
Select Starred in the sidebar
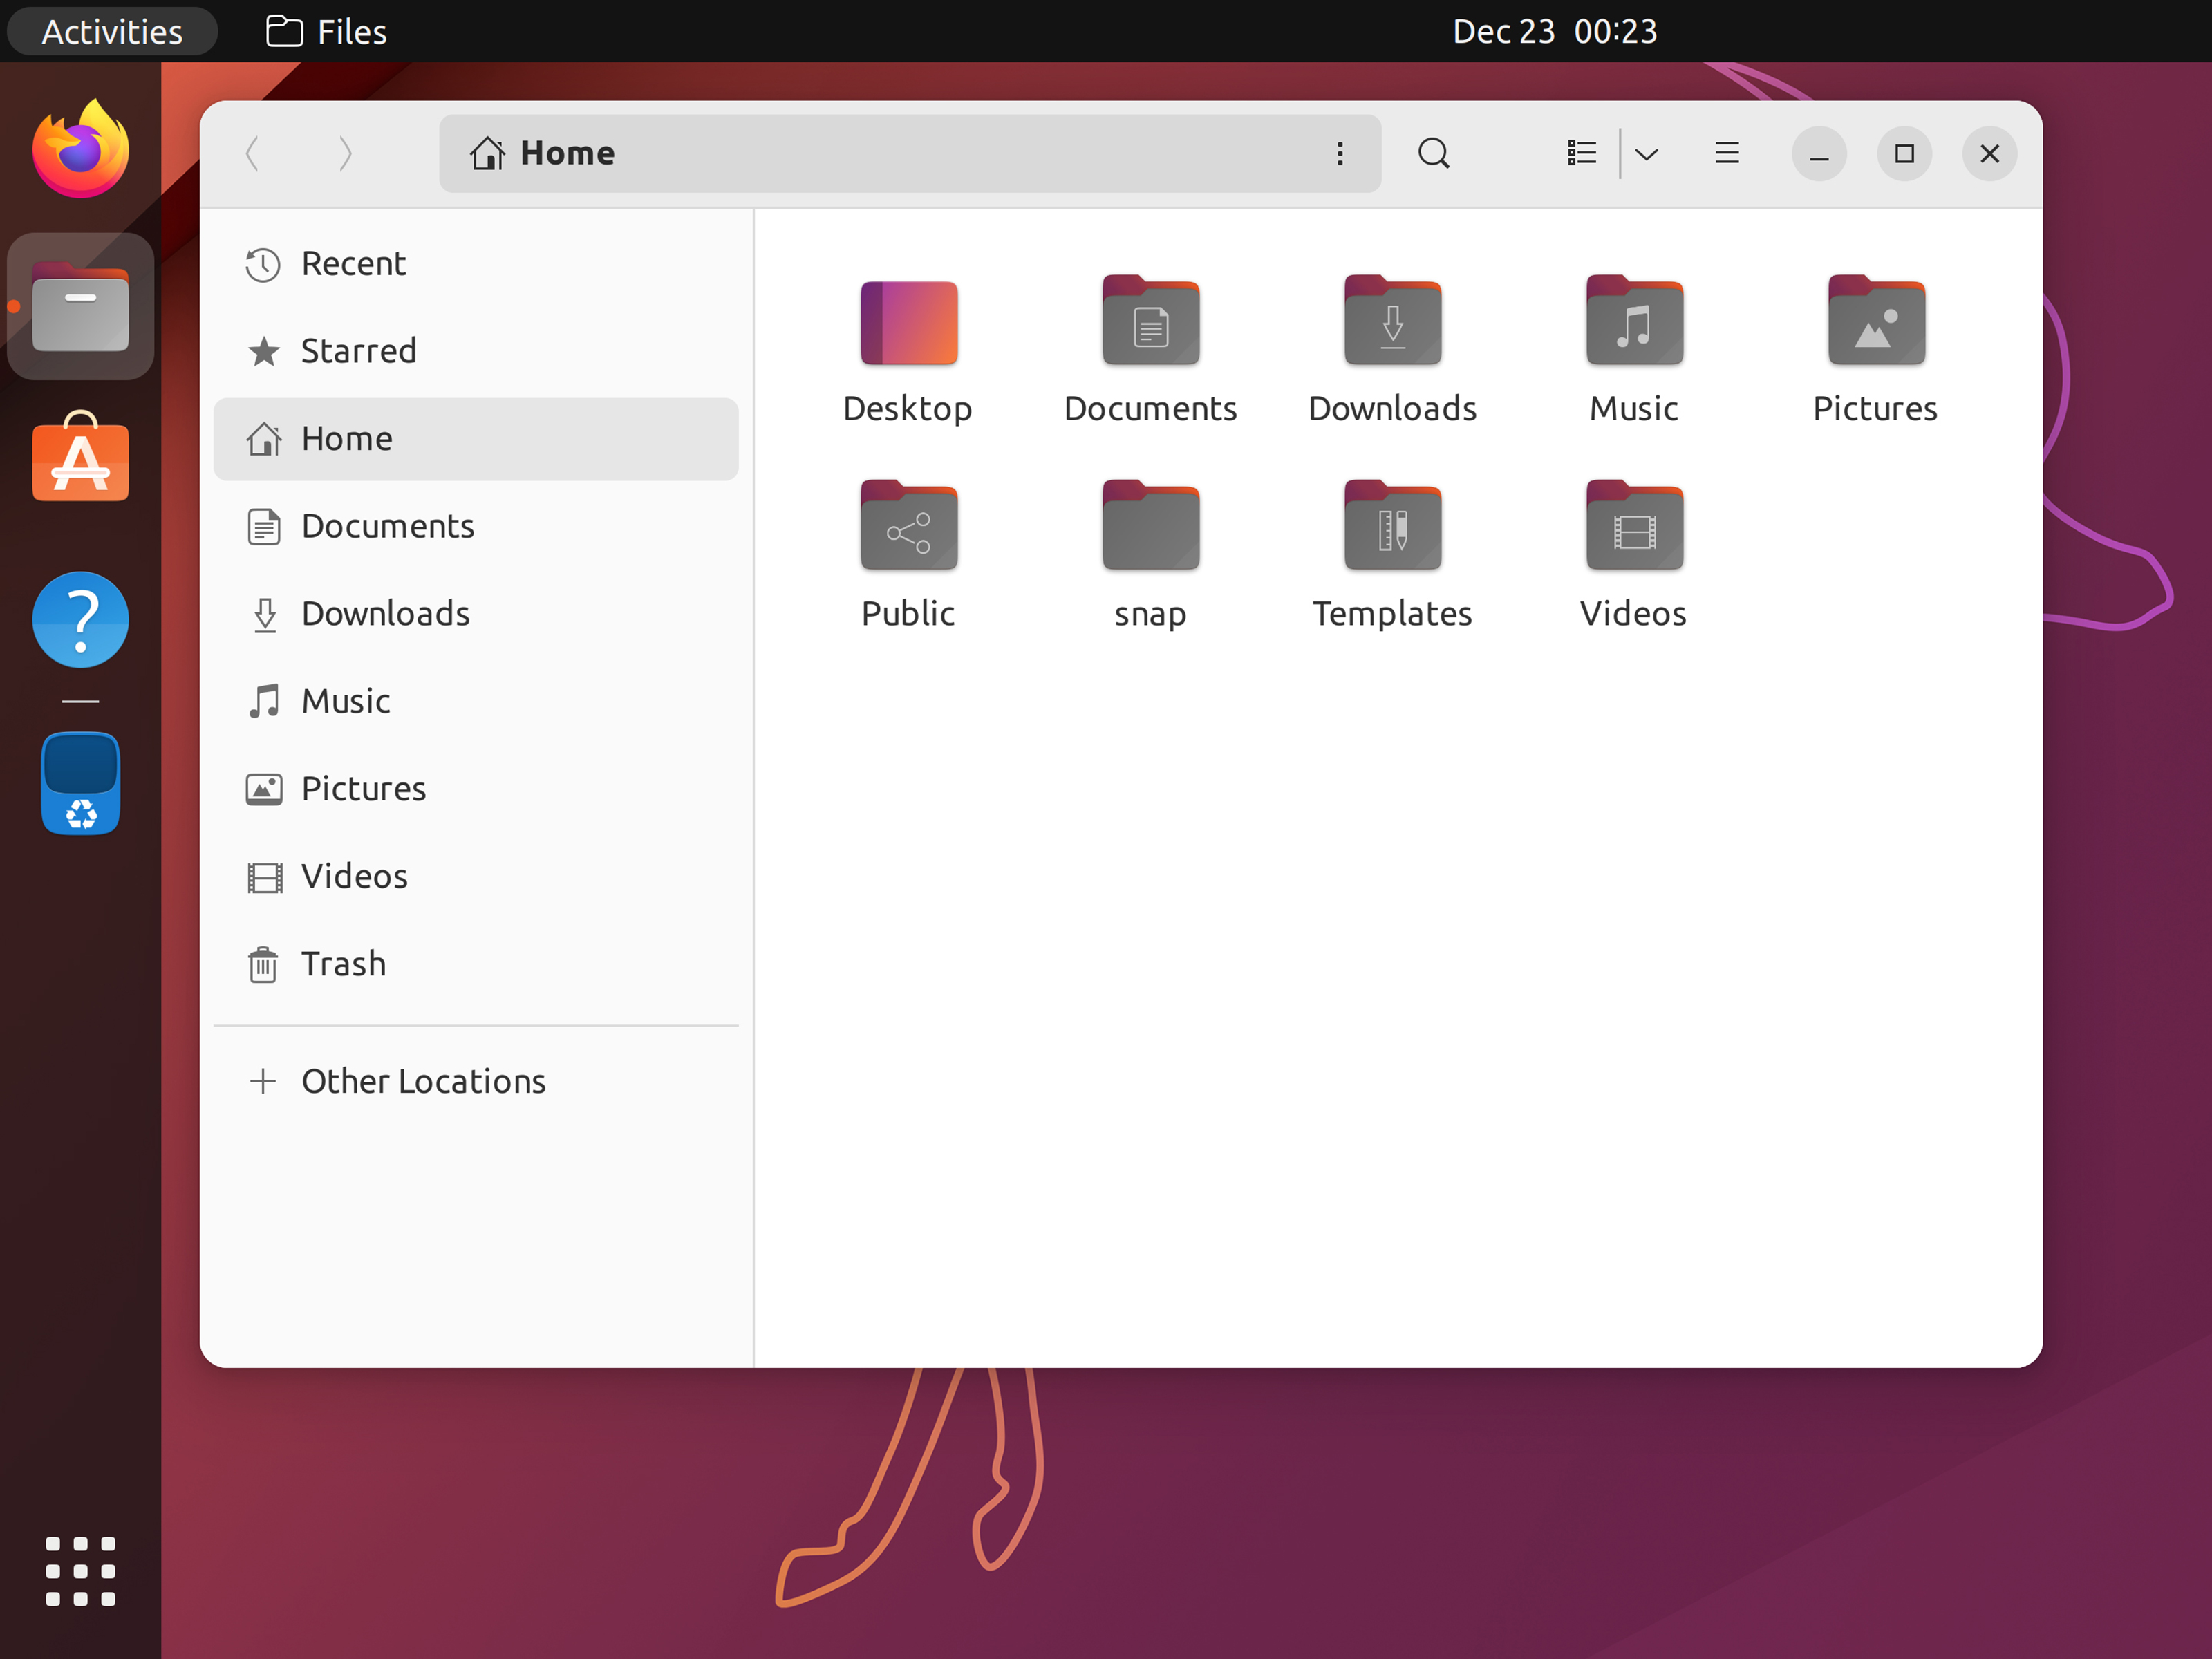coord(358,351)
